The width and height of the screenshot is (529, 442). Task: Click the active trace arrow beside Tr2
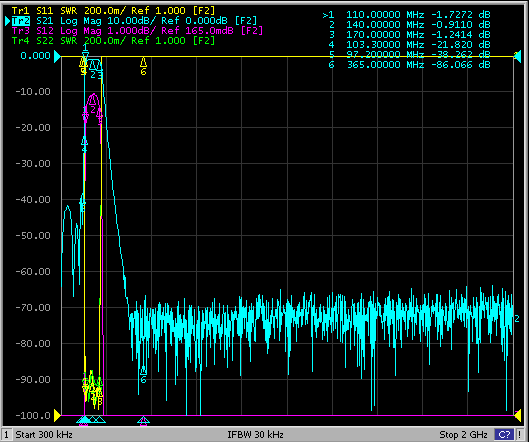7,21
